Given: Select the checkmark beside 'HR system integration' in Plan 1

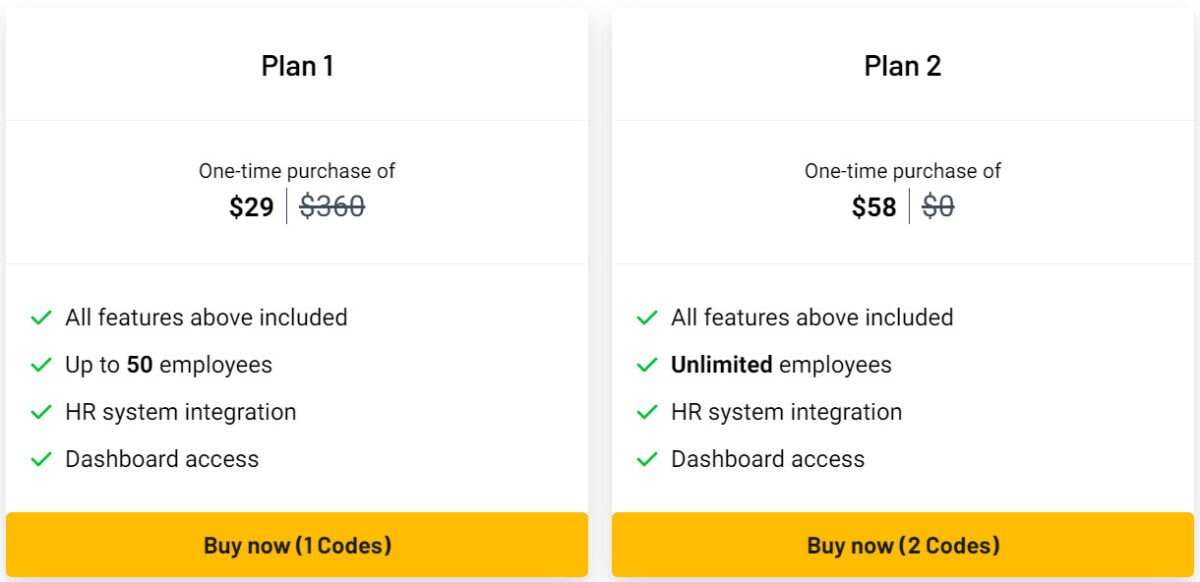Looking at the screenshot, I should (x=41, y=411).
